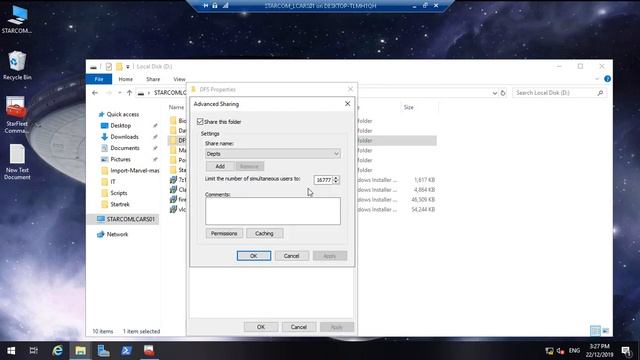Cancel the Advanced Sharing dialog

(291, 256)
